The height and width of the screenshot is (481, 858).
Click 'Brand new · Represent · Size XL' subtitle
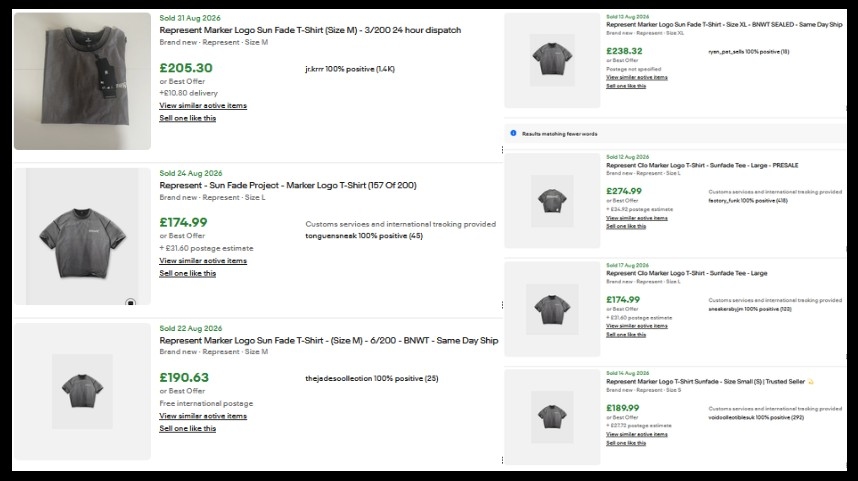(x=645, y=33)
